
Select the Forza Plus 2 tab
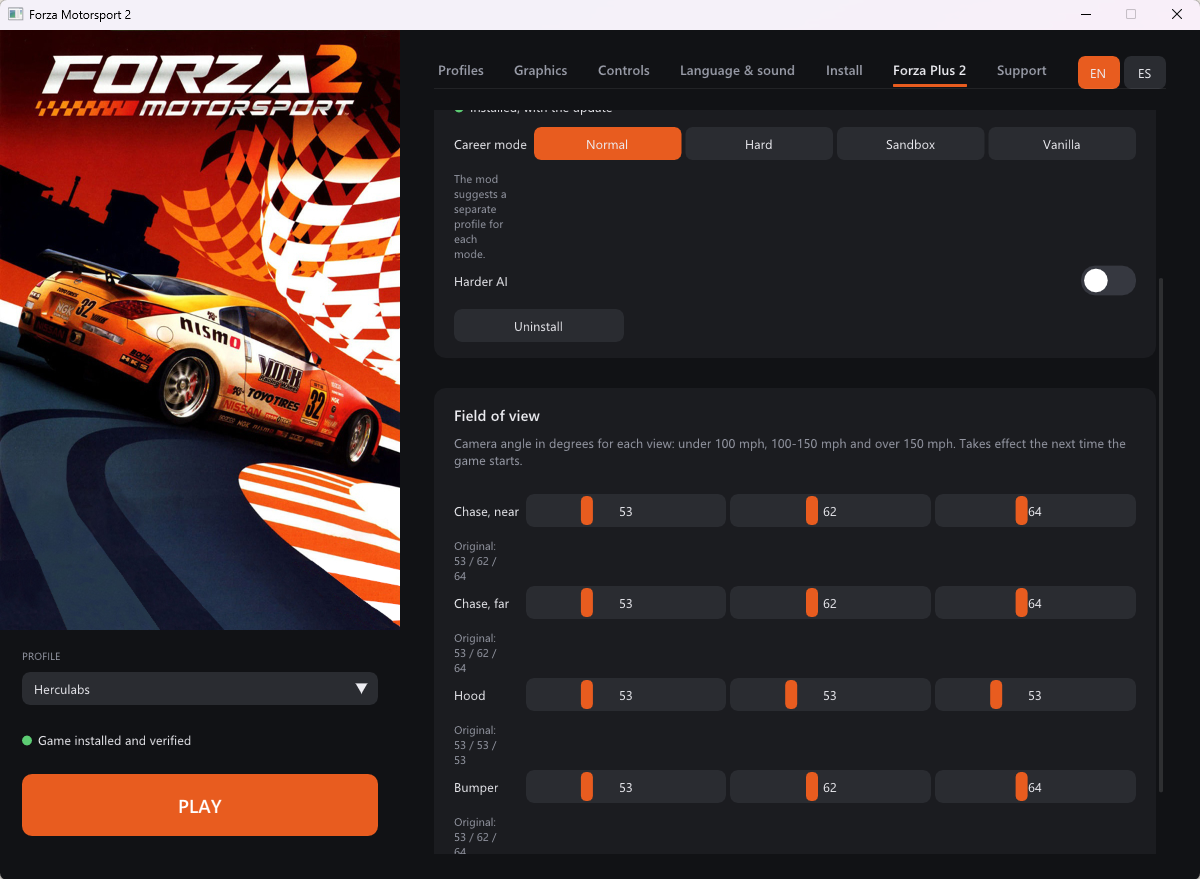pos(930,70)
